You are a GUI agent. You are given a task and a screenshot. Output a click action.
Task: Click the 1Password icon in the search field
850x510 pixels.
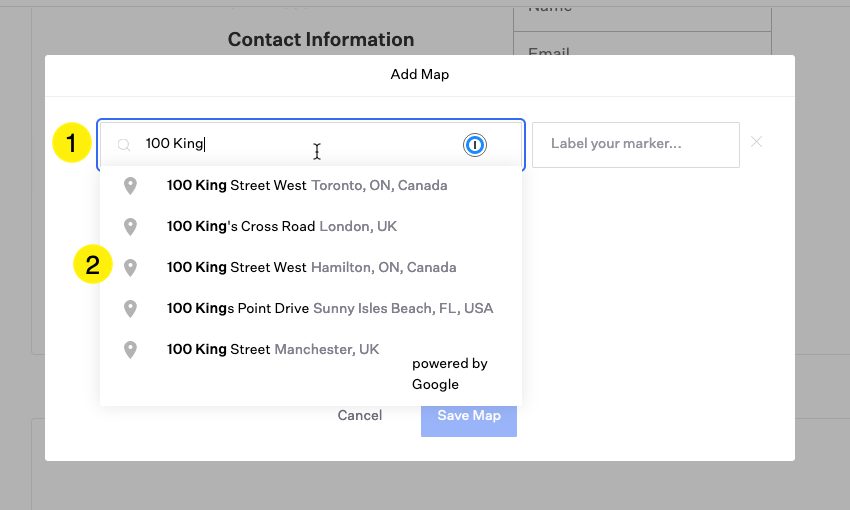tap(475, 145)
